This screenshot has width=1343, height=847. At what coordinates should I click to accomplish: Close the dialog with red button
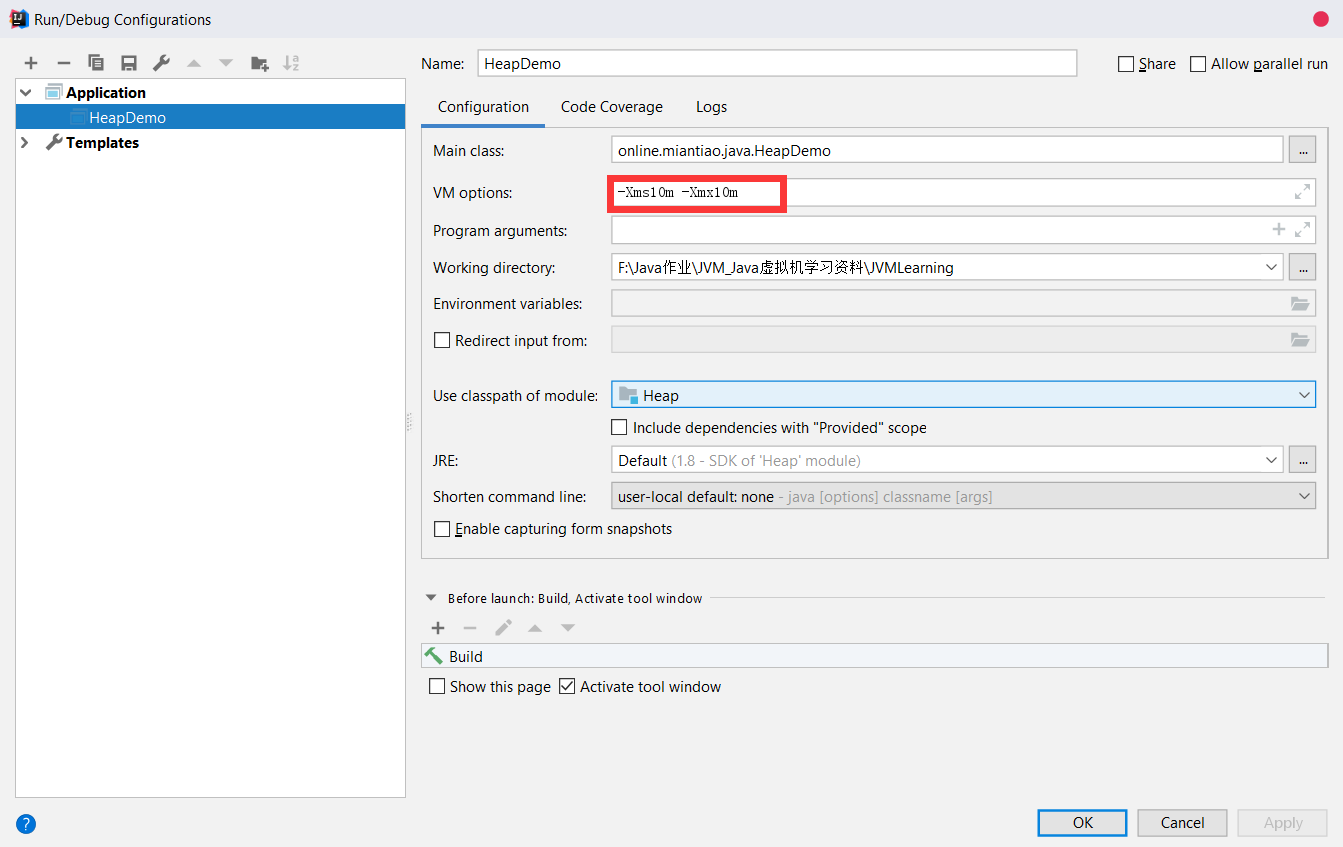tap(1320, 19)
